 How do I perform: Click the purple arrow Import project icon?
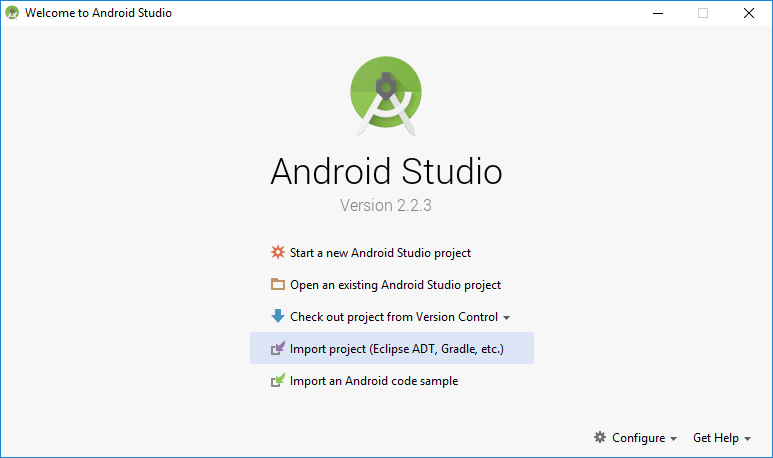[x=278, y=348]
